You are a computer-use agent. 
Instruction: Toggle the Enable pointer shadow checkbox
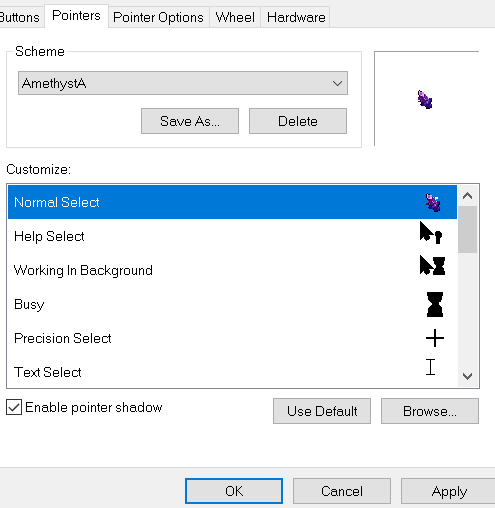click(14, 407)
